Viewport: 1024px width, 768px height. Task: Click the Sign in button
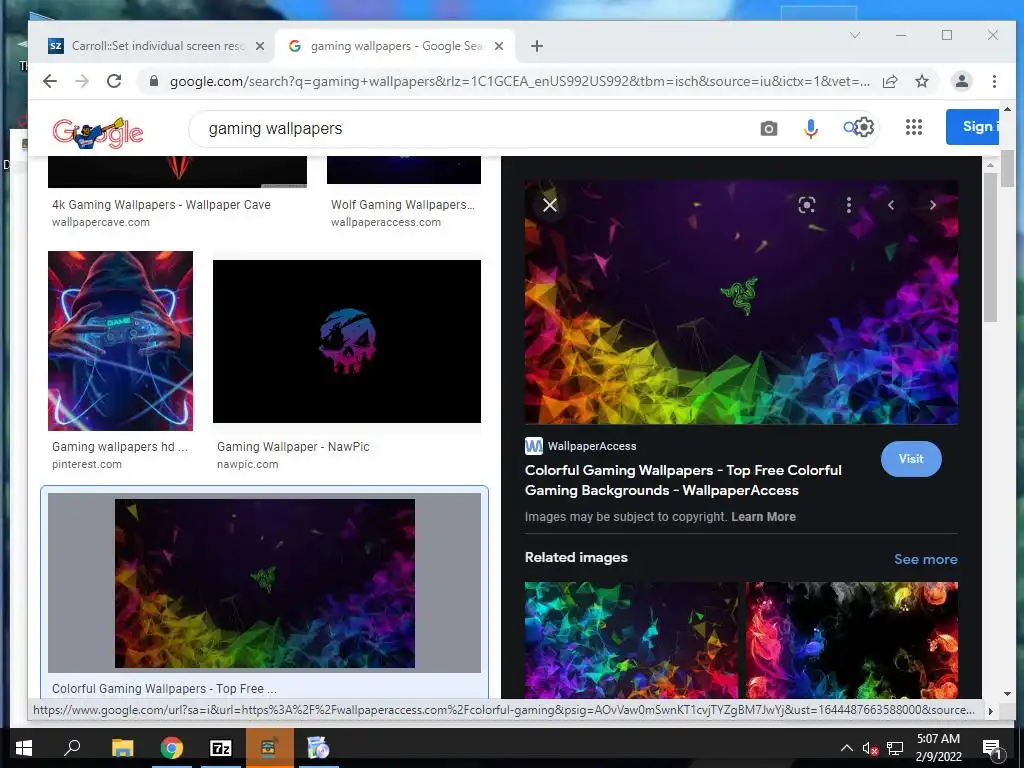coord(972,127)
